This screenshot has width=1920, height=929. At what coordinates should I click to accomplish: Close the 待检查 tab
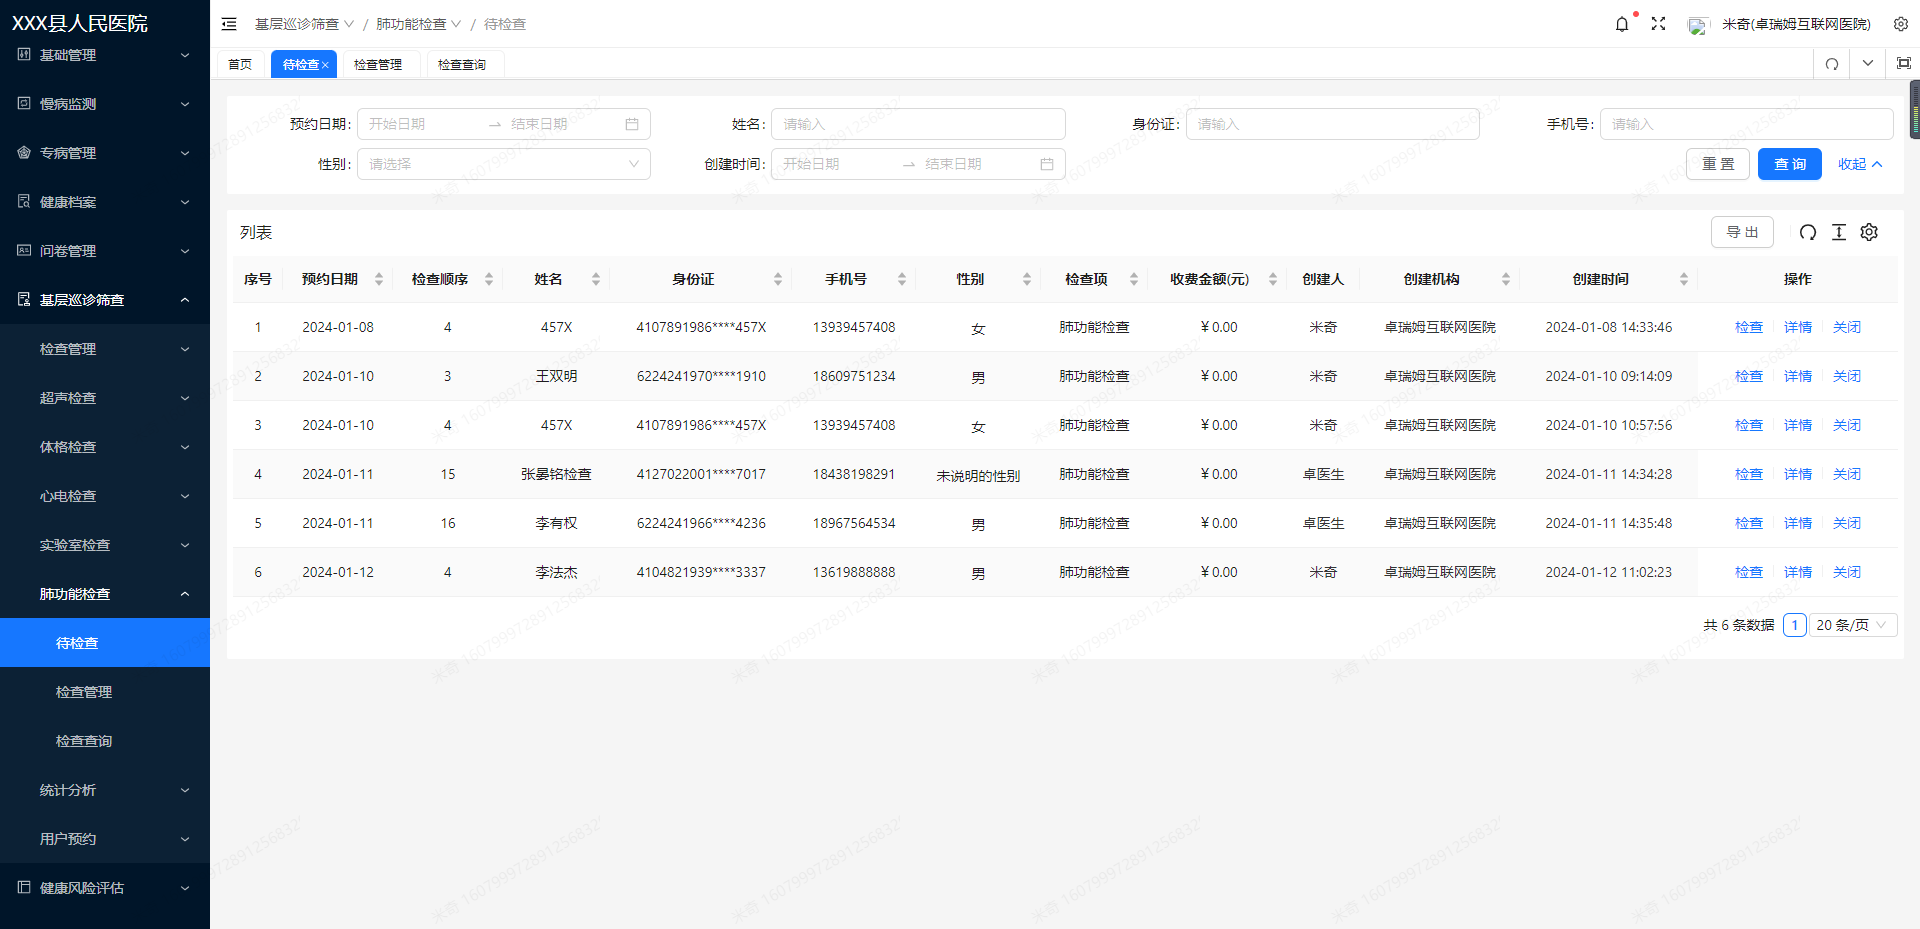click(325, 65)
